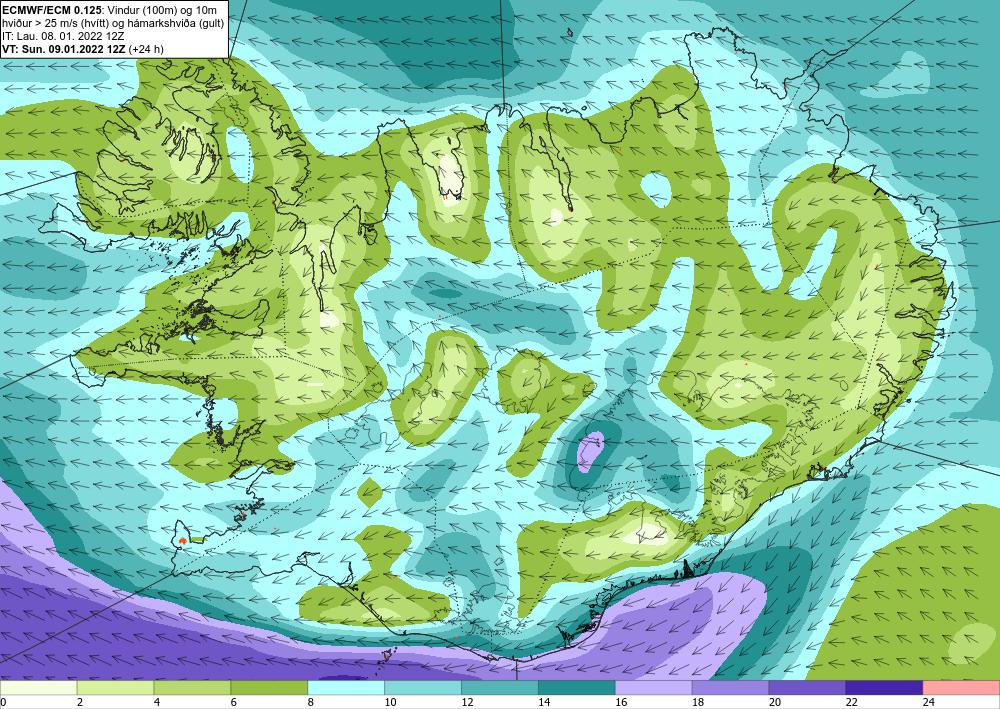Click the legend scale label "22"
This screenshot has width=1000, height=709.
tap(852, 702)
